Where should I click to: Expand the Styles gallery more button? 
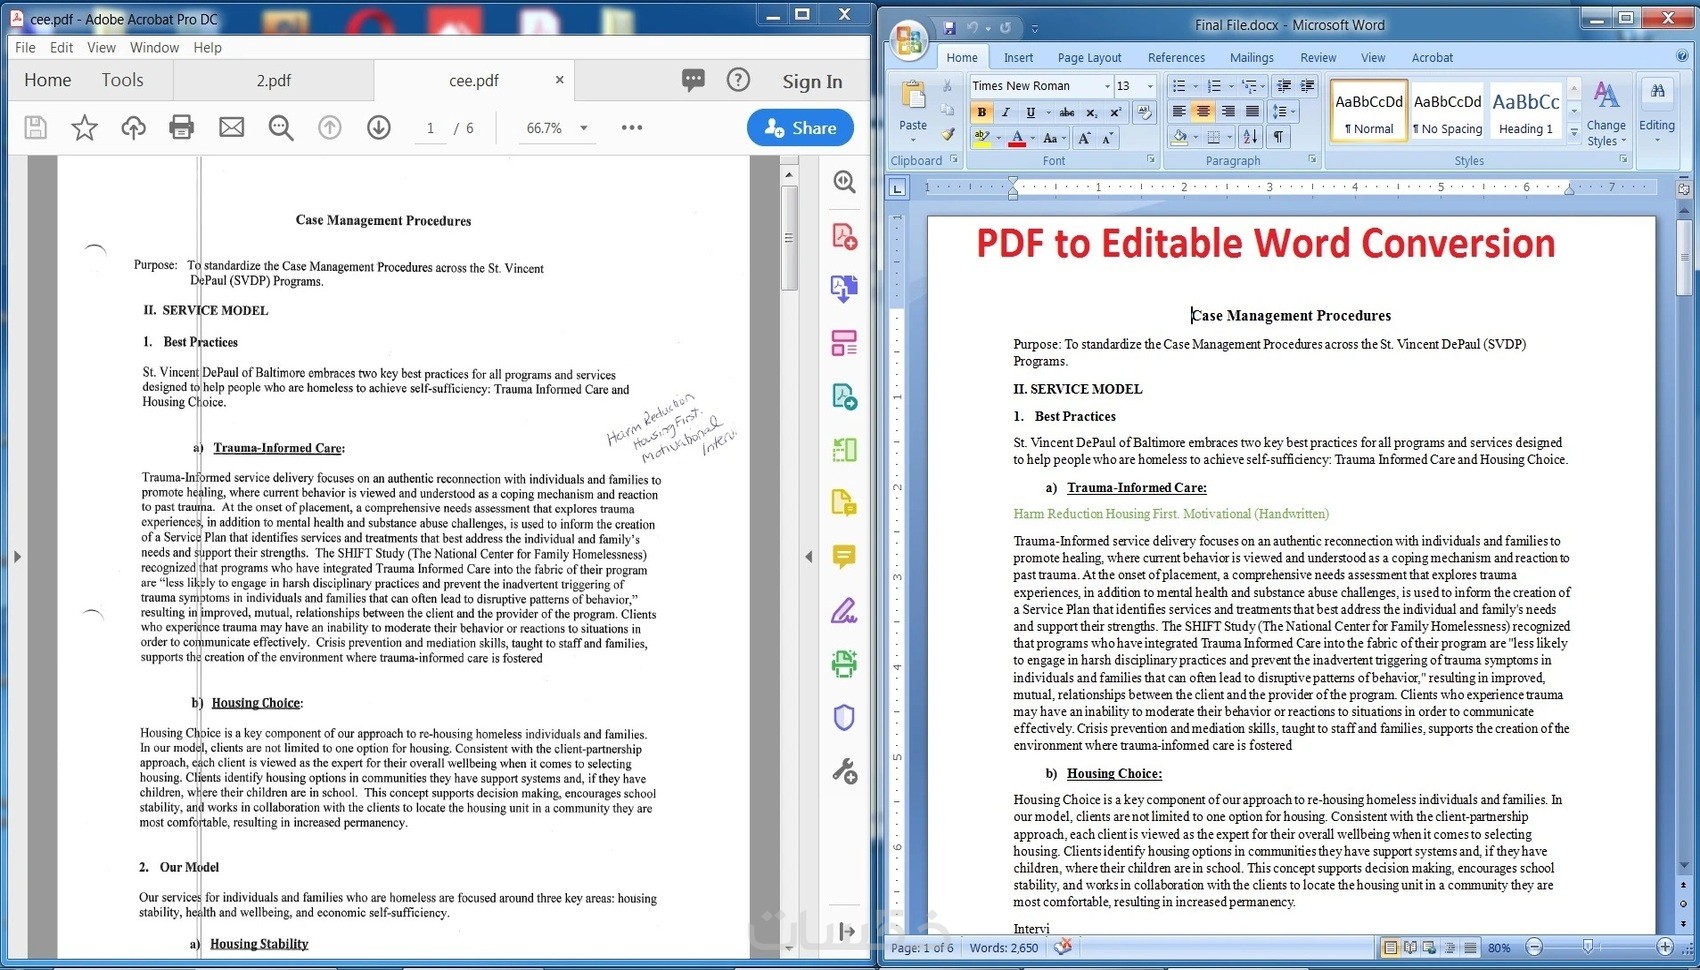(x=1574, y=131)
